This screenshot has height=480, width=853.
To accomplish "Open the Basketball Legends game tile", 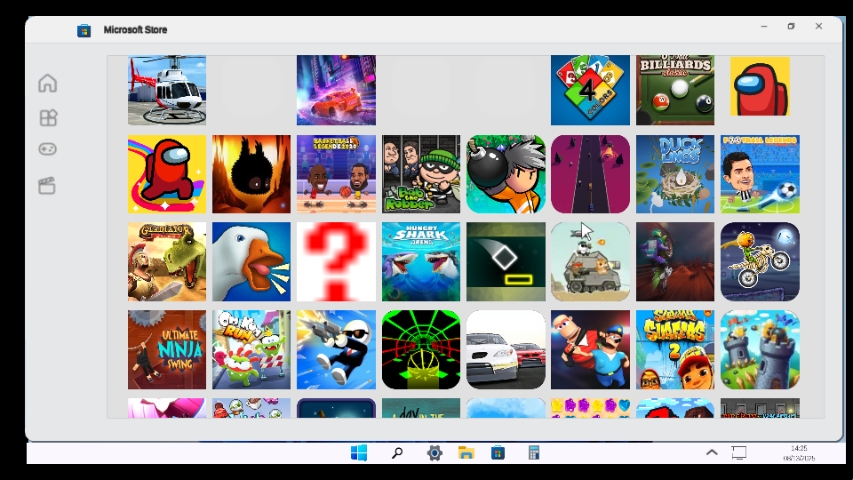I will click(336, 174).
